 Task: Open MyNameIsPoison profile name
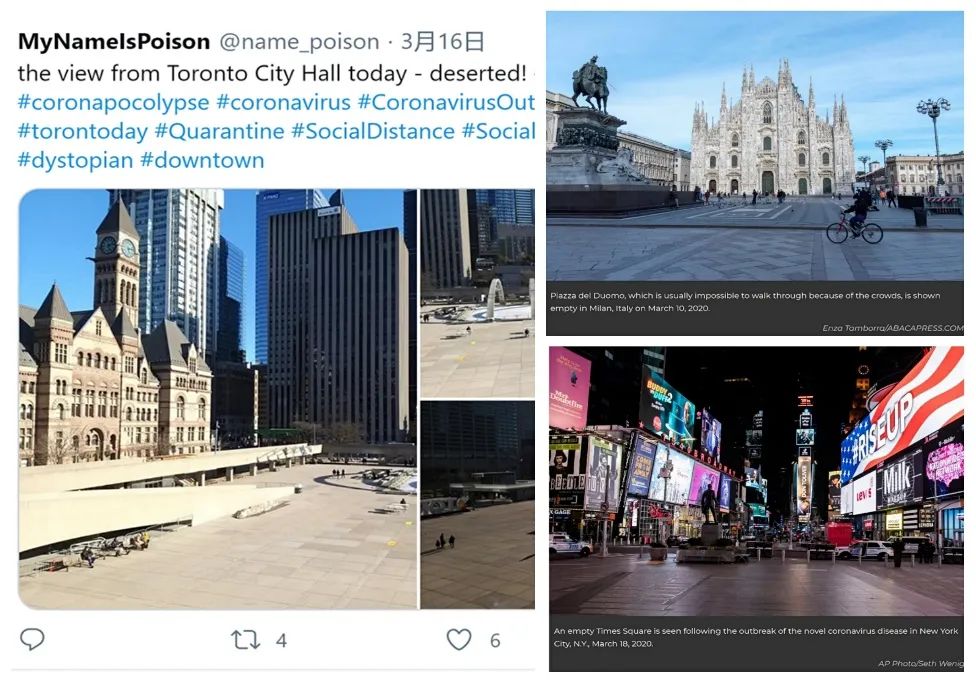114,42
